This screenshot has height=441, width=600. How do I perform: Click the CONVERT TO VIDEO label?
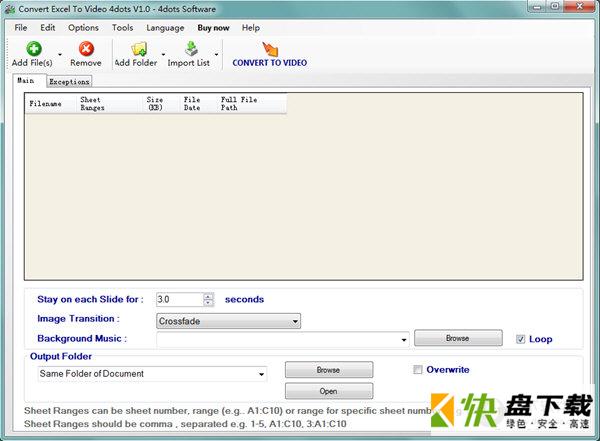(270, 63)
